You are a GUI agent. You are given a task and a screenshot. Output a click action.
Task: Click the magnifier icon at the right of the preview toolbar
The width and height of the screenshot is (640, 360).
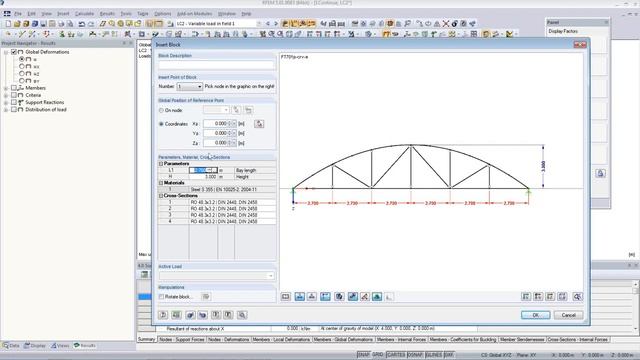coord(577,297)
